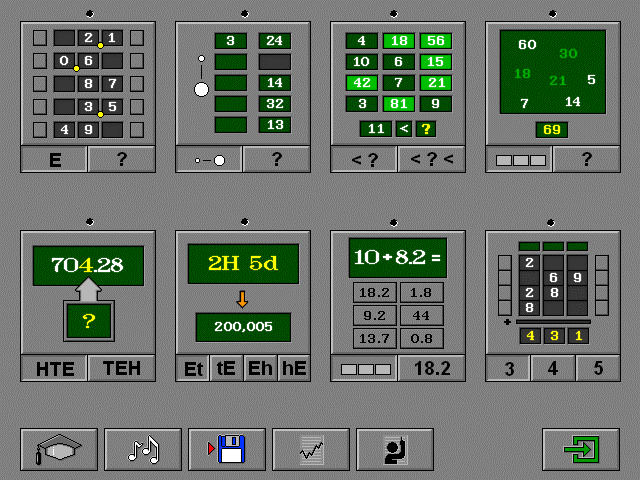Click the 0.8 answer tile
The height and width of the screenshot is (480, 640).
421,338
